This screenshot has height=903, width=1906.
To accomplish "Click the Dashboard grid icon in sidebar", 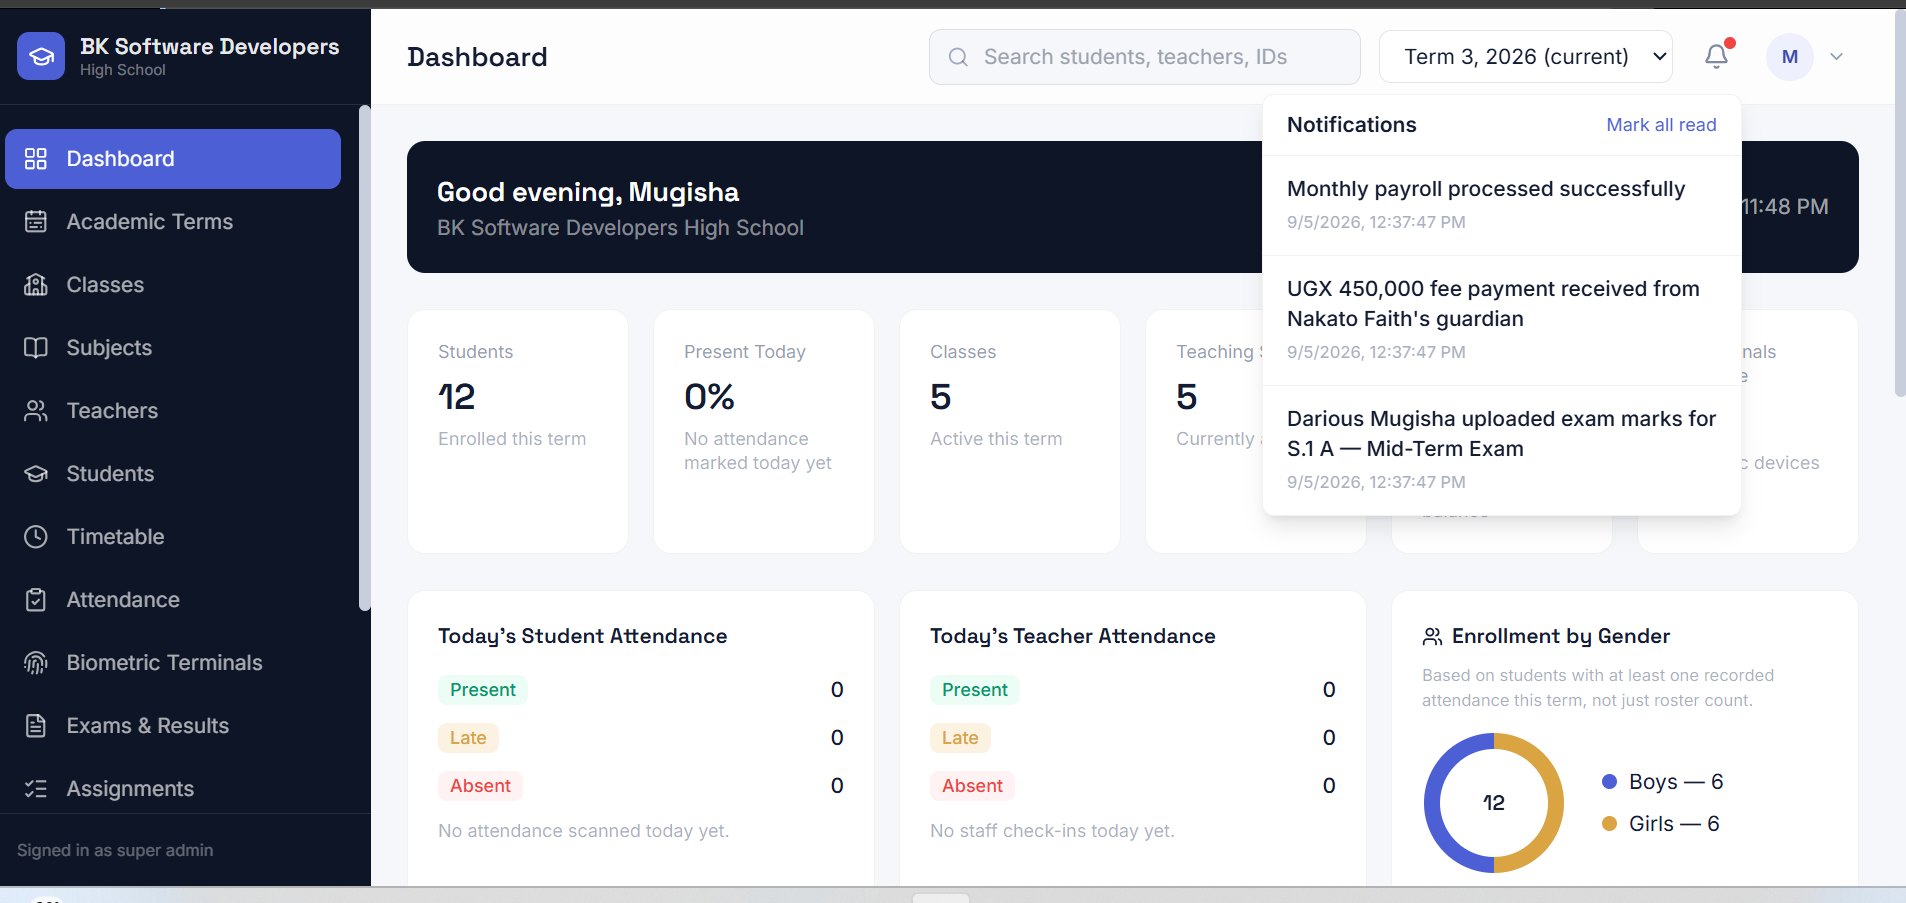I will pyautogui.click(x=36, y=159).
